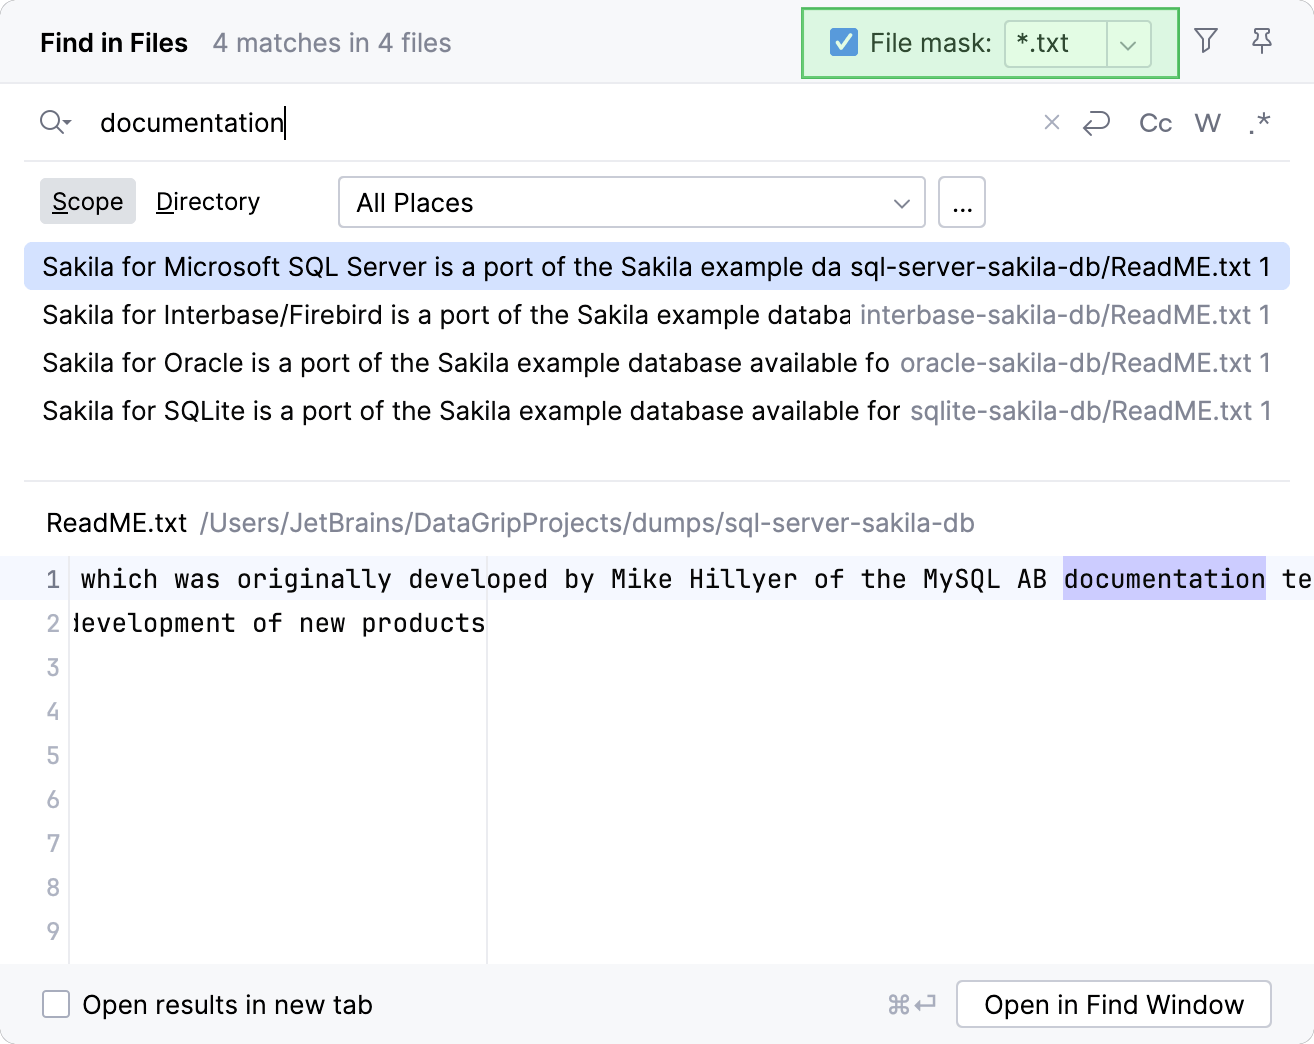Expand the All Places scope dropdown
Image resolution: width=1314 pixels, height=1044 pixels.
[x=631, y=202]
